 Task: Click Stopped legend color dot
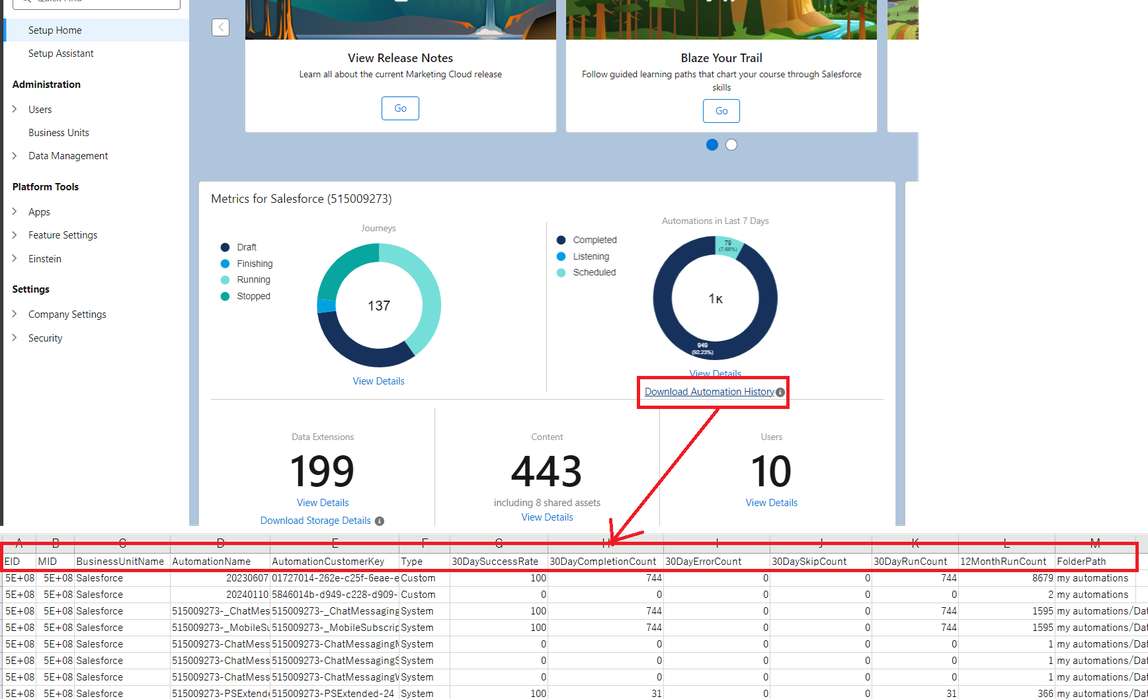(x=226, y=296)
